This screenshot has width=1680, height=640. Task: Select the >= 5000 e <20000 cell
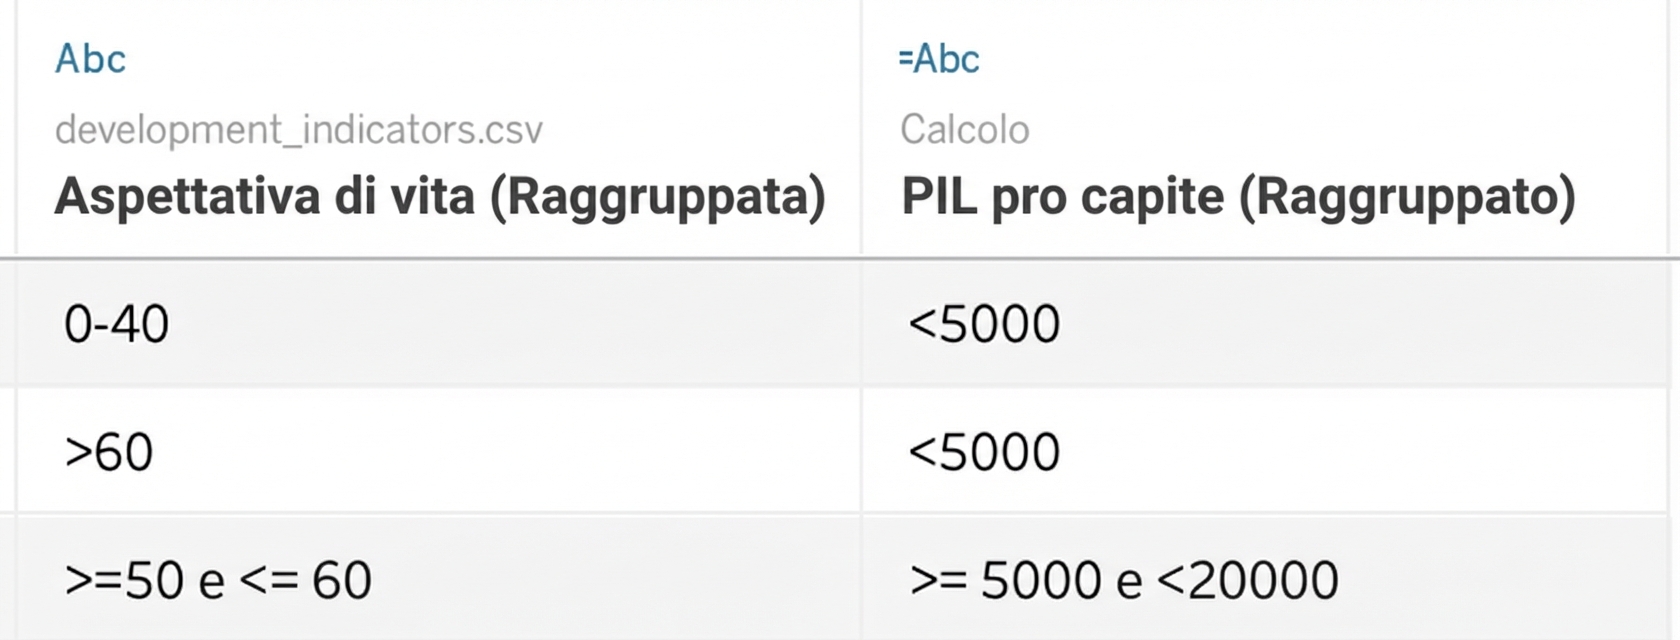[1124, 580]
